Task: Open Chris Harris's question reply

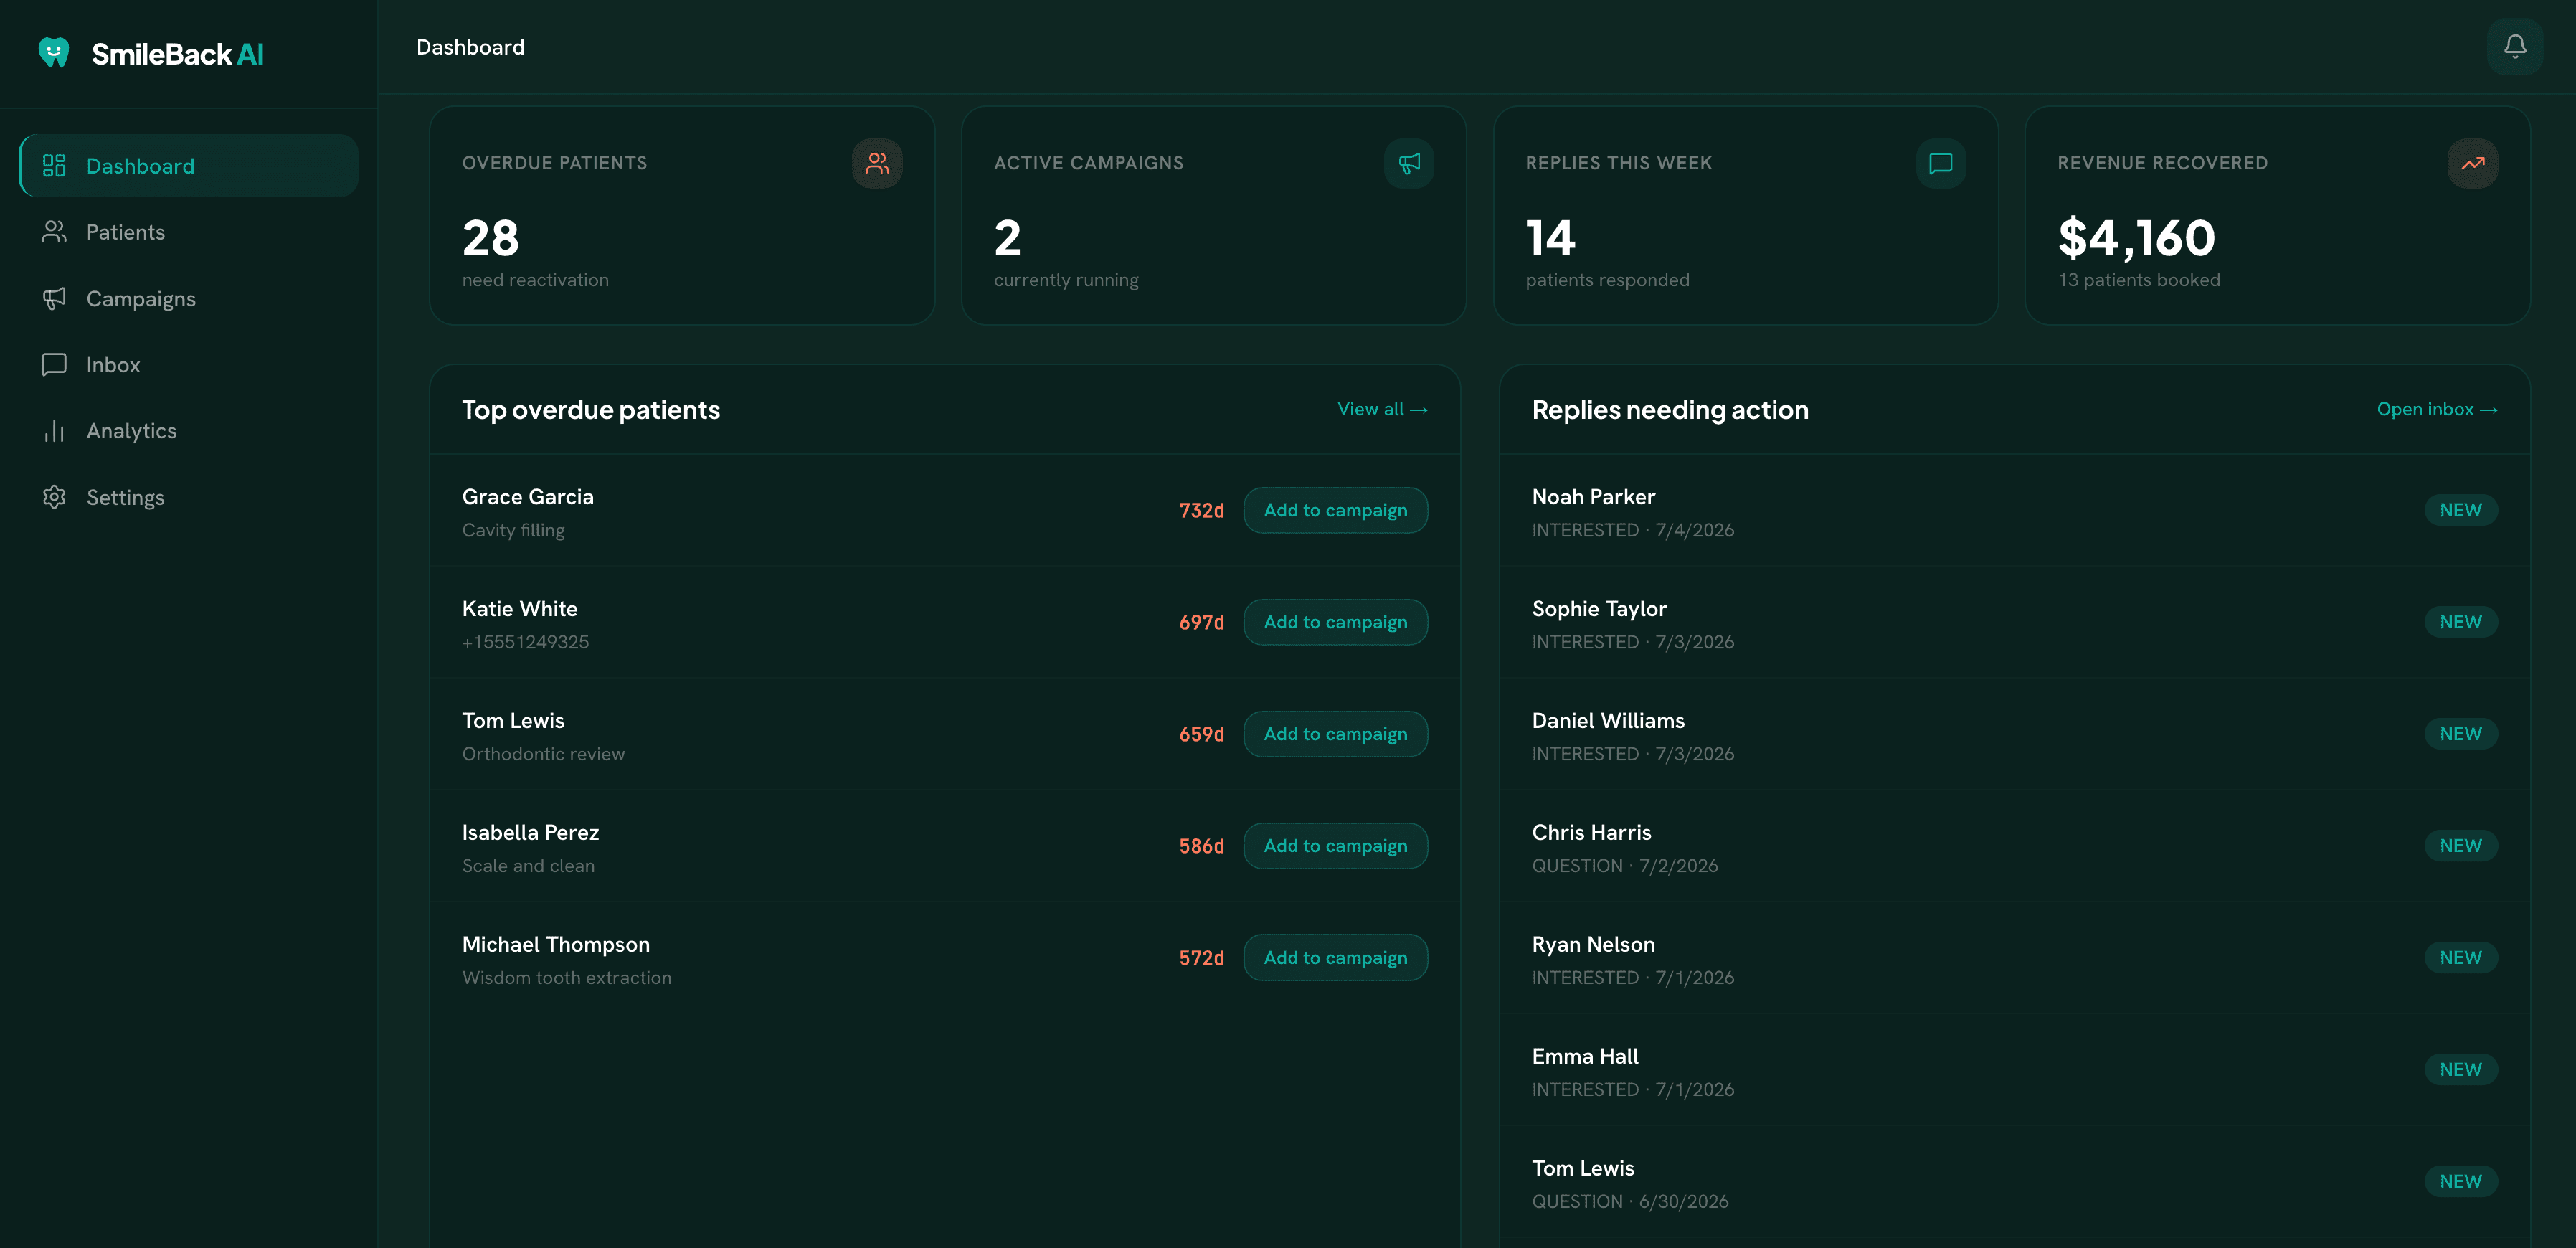Action: 2014,847
